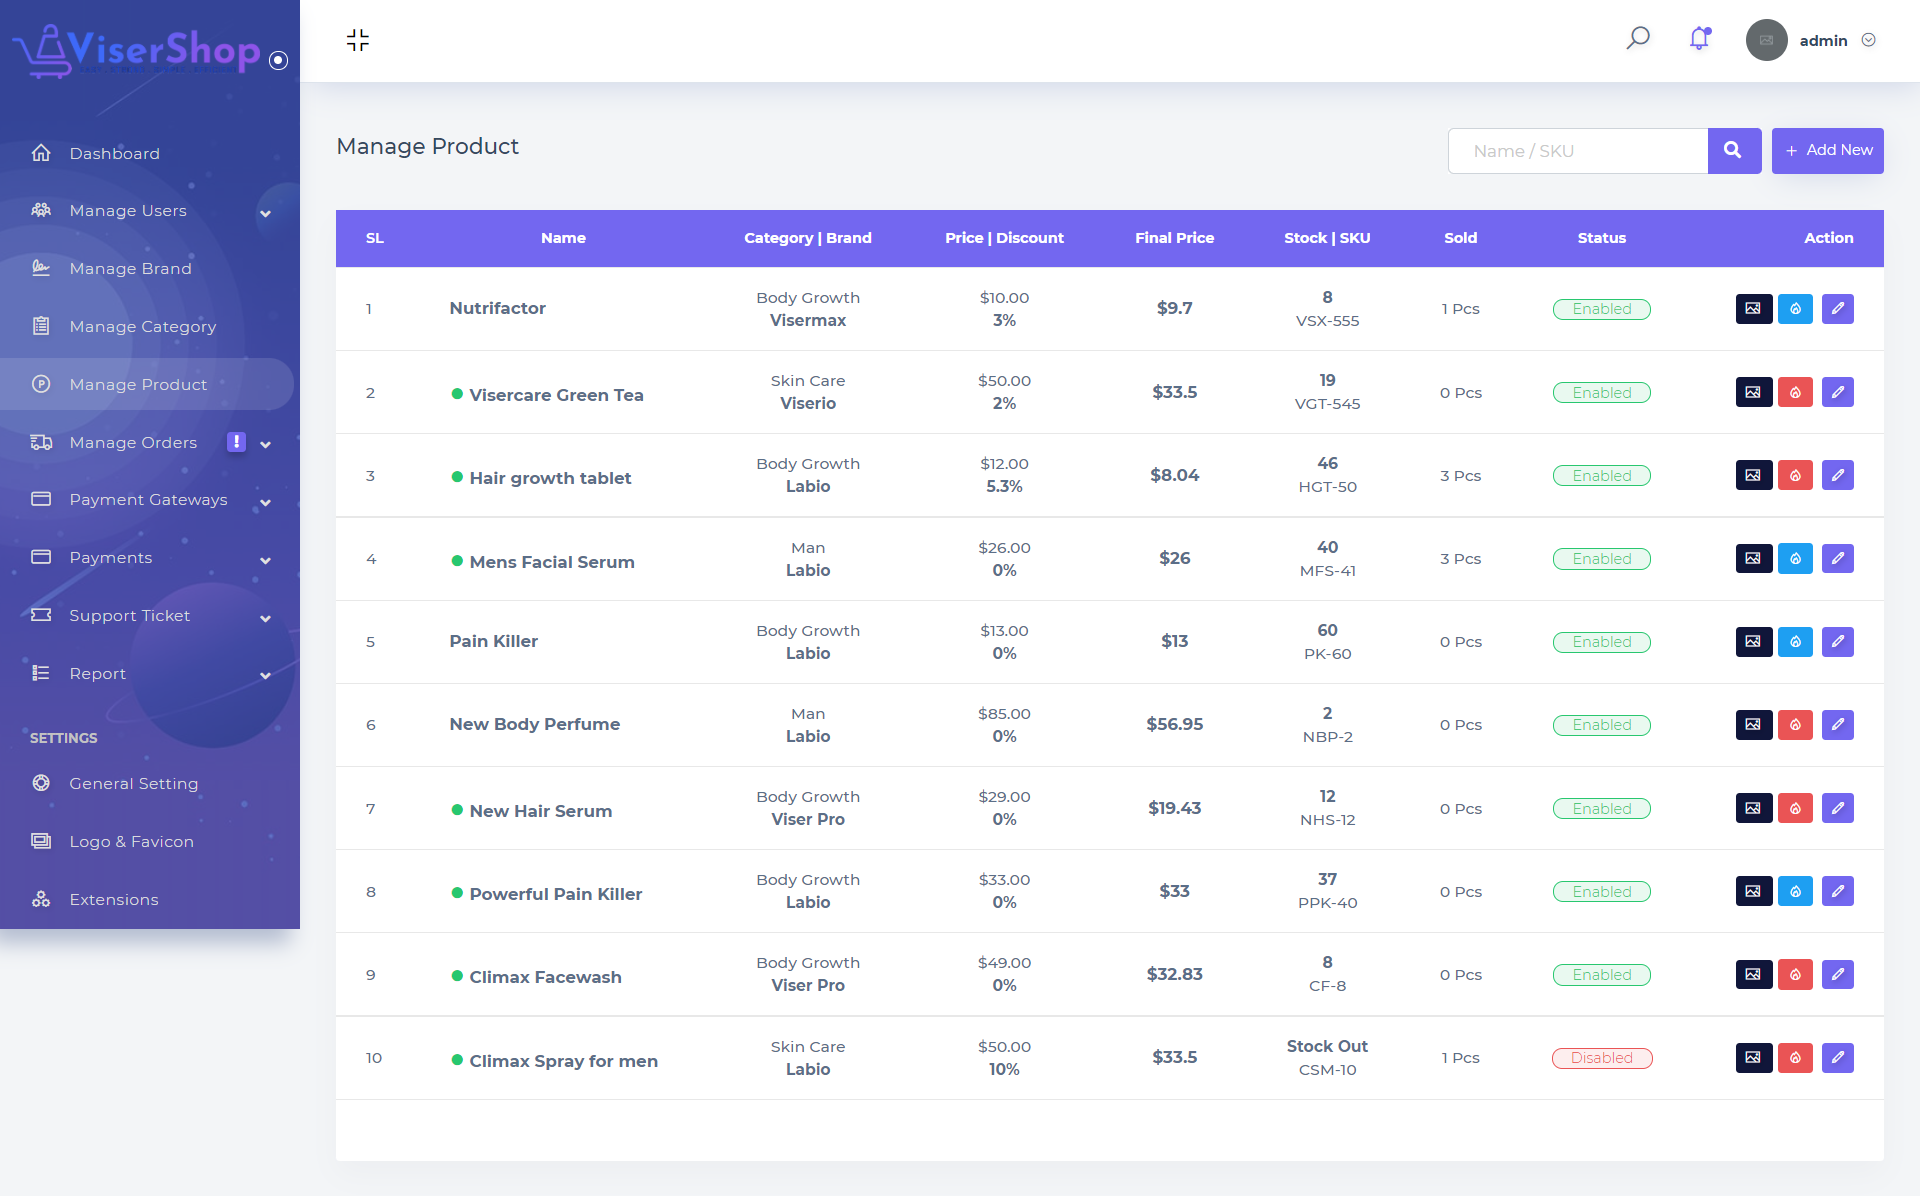
Task: Exit fullscreen using the compress icon
Action: [358, 40]
